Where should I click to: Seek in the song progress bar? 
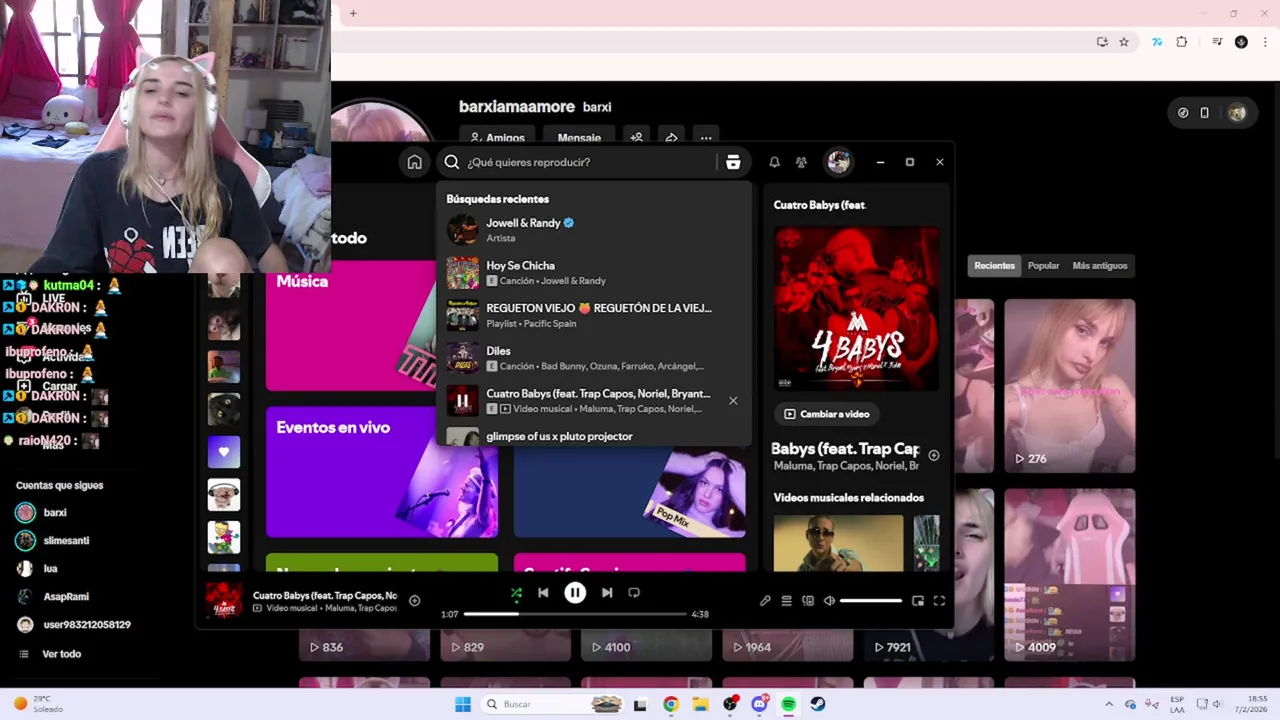click(x=575, y=614)
